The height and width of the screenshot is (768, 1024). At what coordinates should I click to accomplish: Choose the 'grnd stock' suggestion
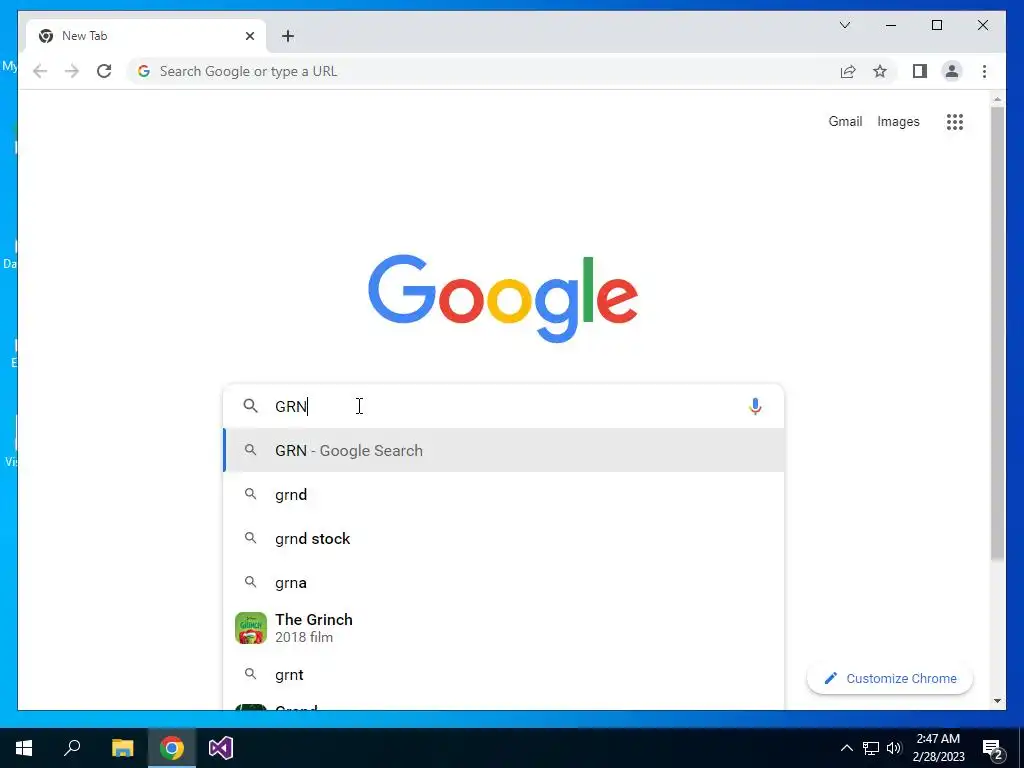pyautogui.click(x=503, y=539)
